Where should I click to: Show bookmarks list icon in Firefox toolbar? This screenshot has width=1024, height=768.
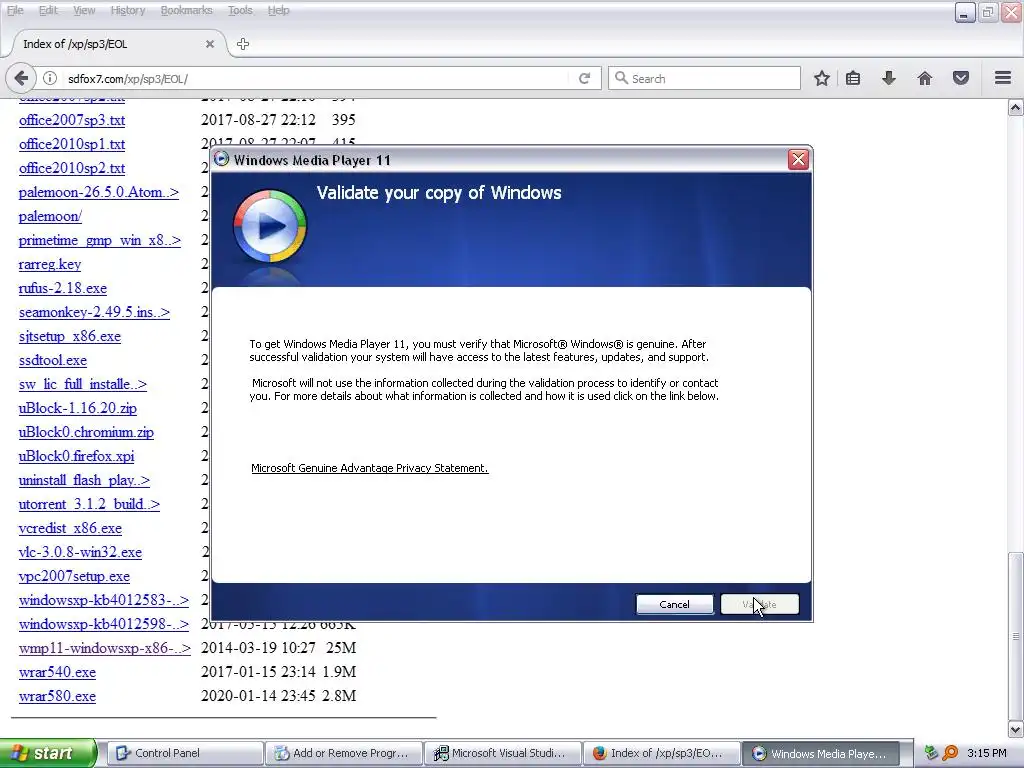[853, 78]
